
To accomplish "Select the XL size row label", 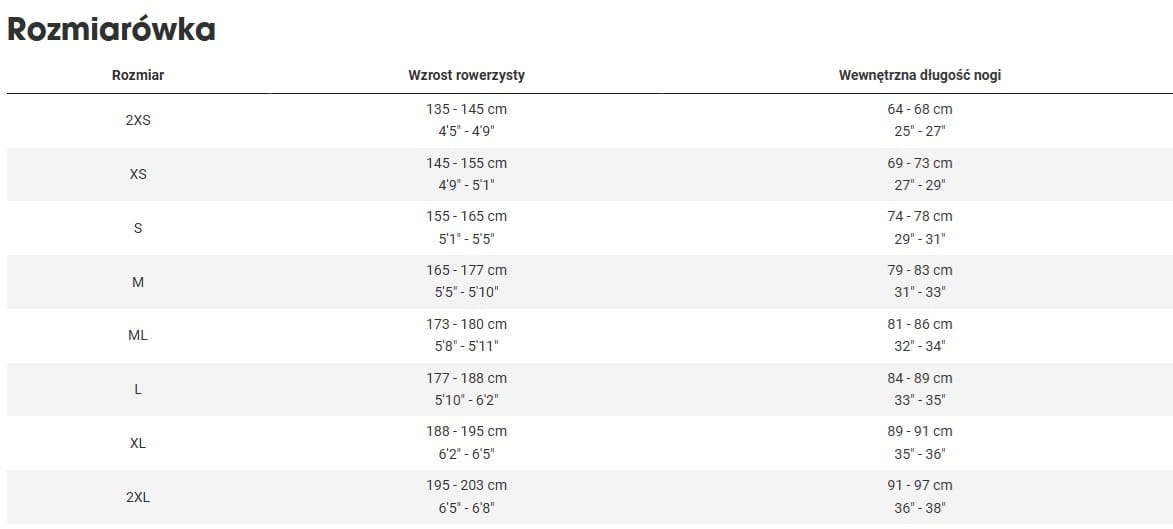I will [138, 443].
